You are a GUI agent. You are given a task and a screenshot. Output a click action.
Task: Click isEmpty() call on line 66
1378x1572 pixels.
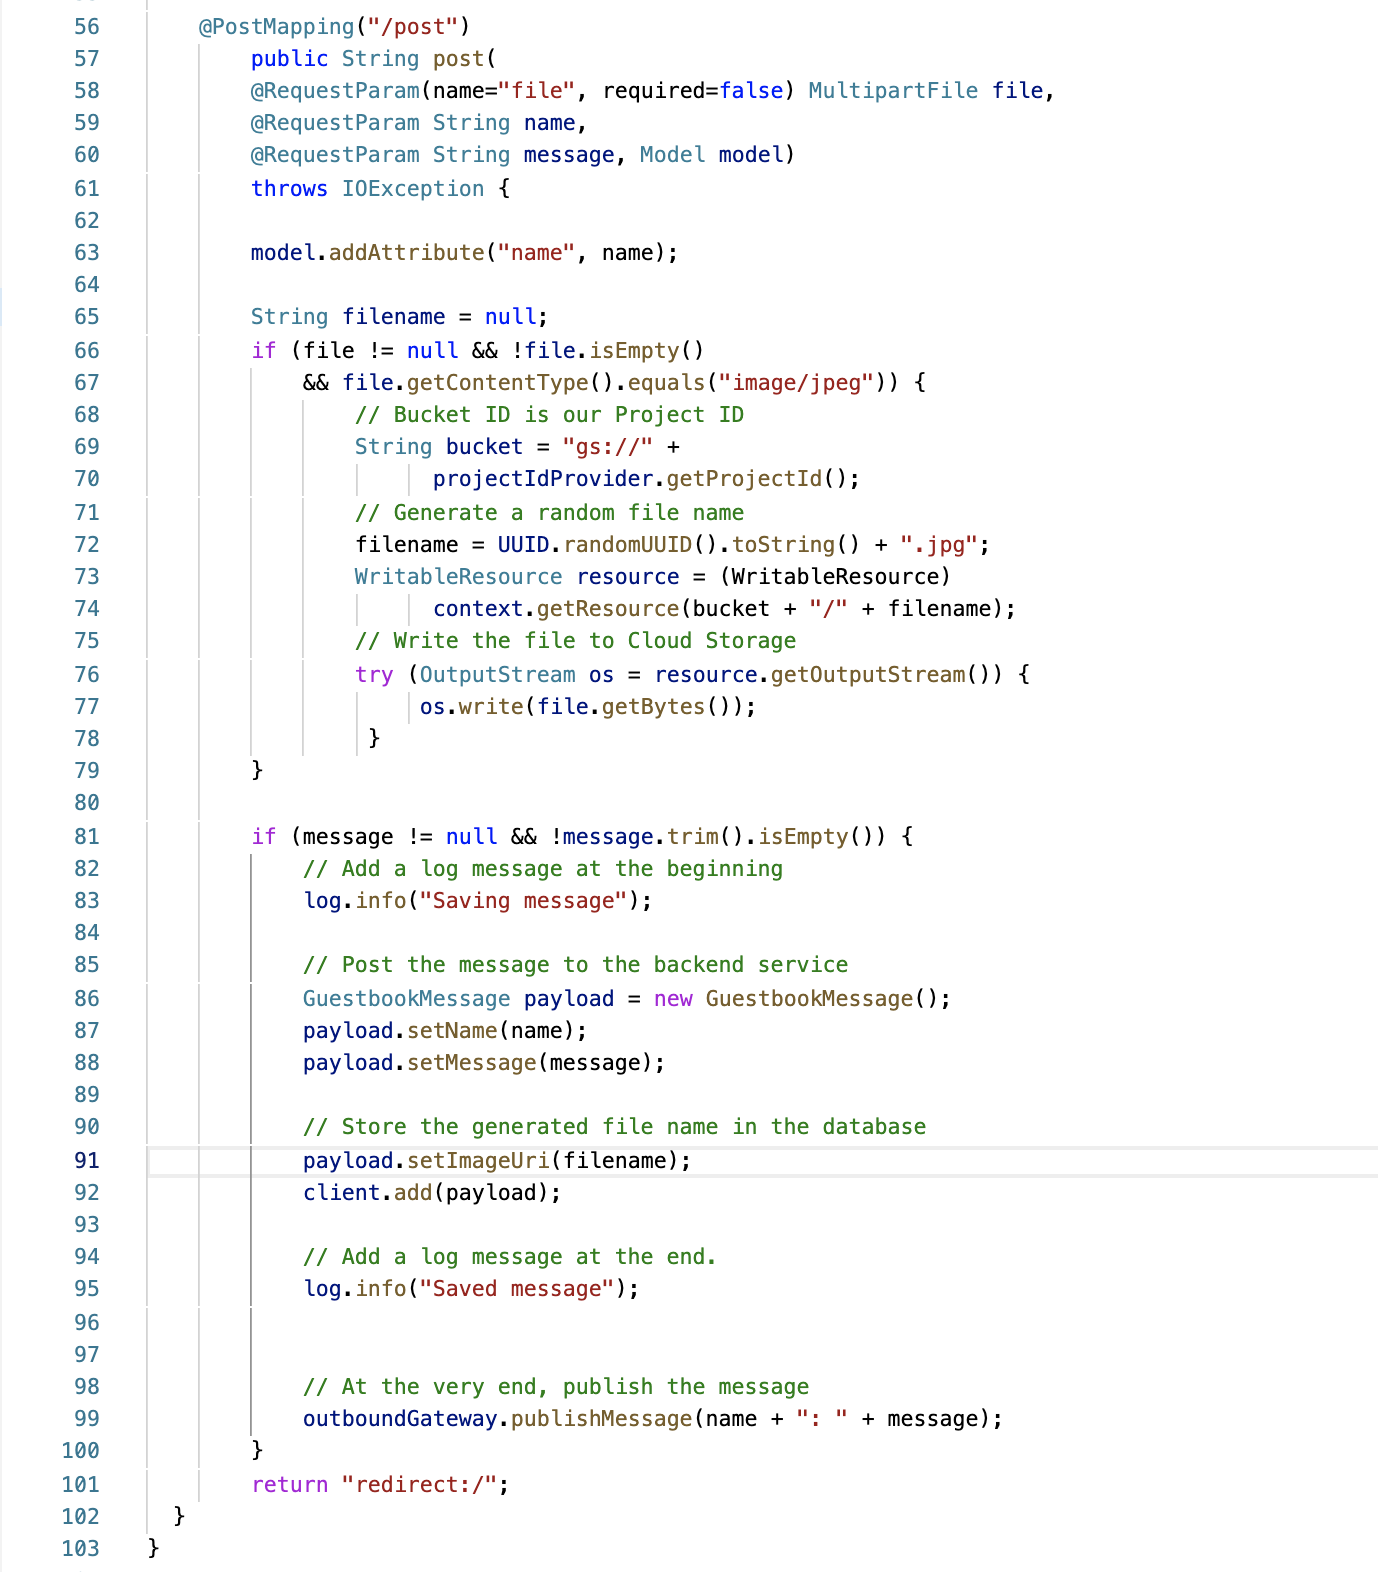[647, 350]
